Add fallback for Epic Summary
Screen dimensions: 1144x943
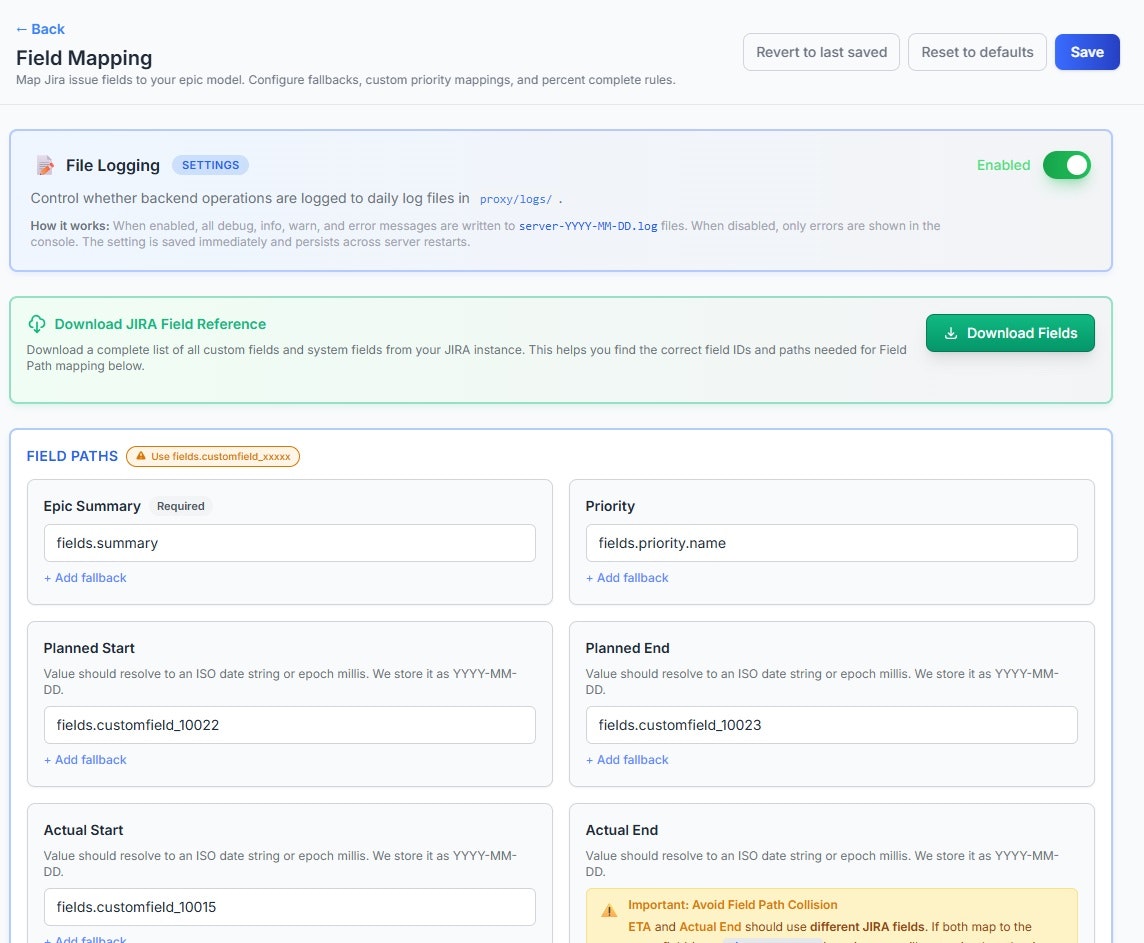click(x=85, y=577)
